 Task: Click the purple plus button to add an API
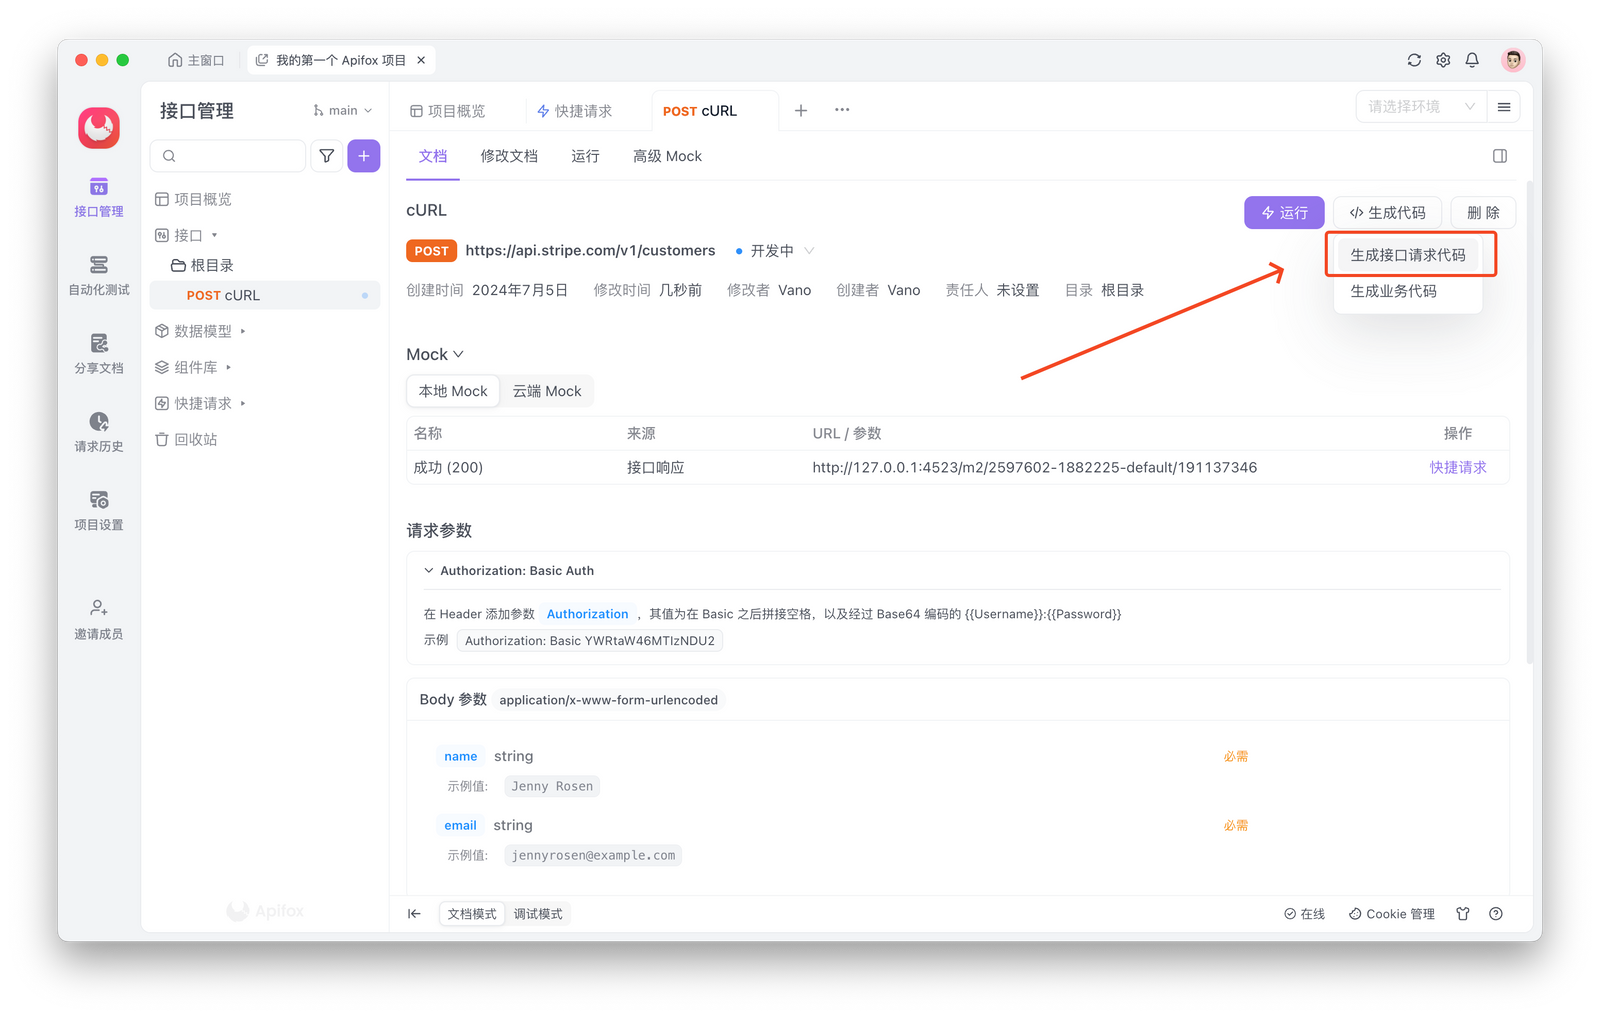coord(363,156)
